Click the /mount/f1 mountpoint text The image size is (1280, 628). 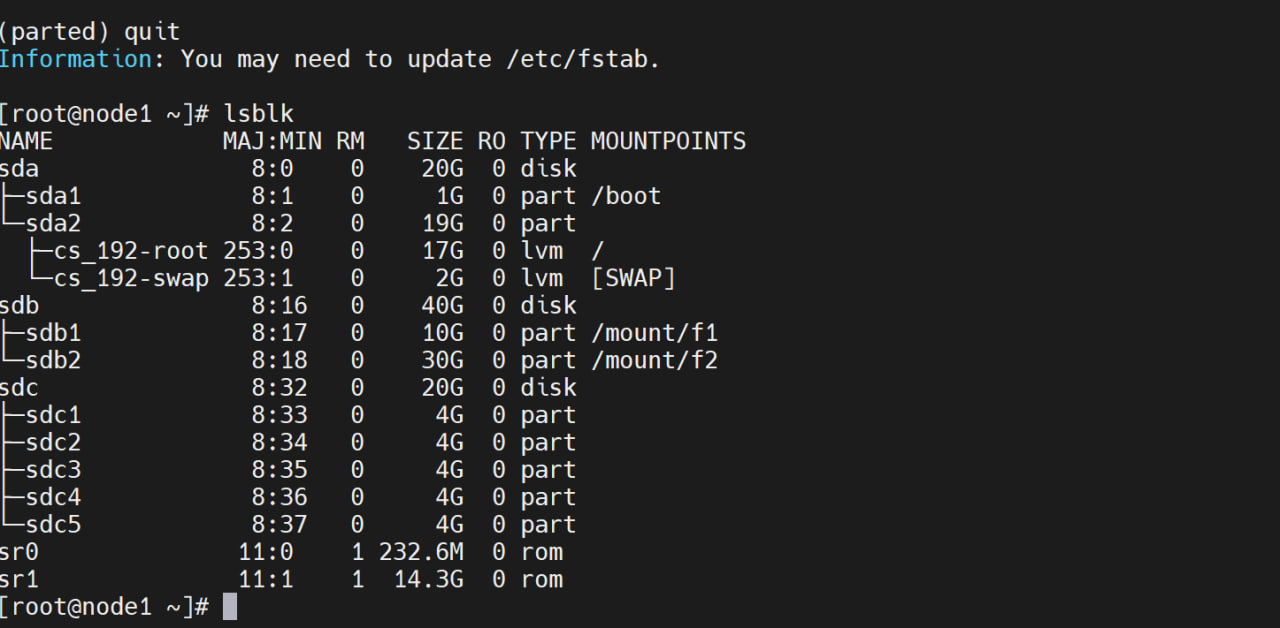pyautogui.click(x=654, y=333)
